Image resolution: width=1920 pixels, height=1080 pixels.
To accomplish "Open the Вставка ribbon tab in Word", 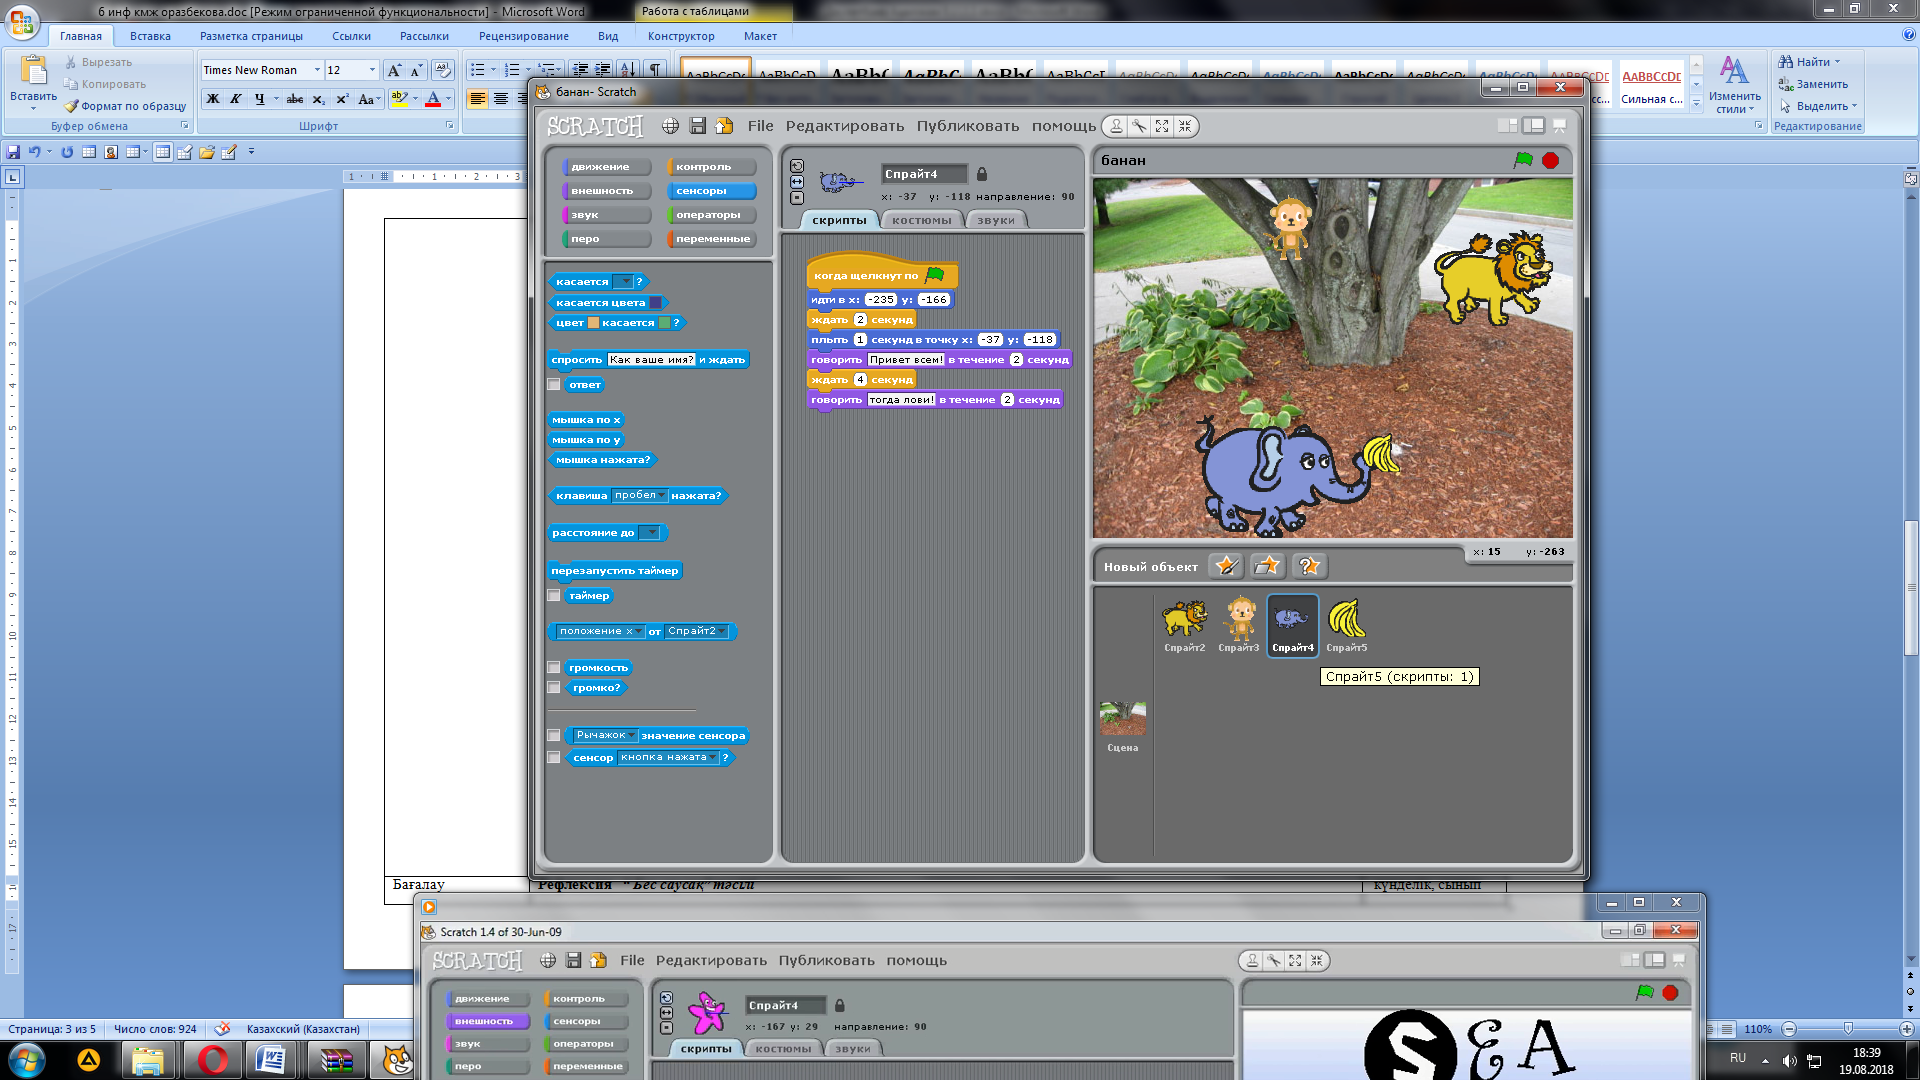I will click(x=150, y=36).
